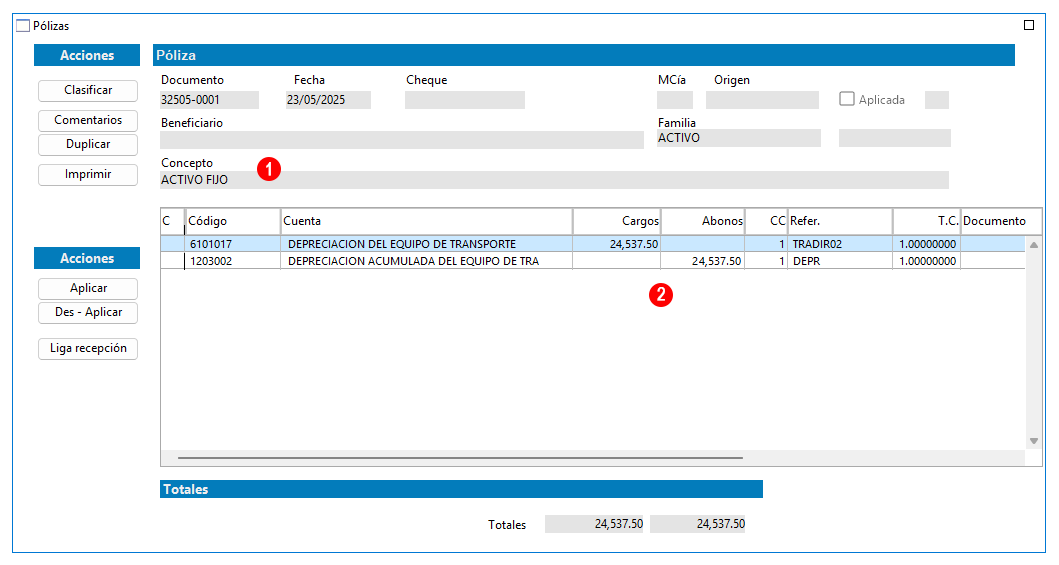This screenshot has width=1059, height=565.
Task: Click the Familia field showing ACTIVO
Action: click(739, 138)
